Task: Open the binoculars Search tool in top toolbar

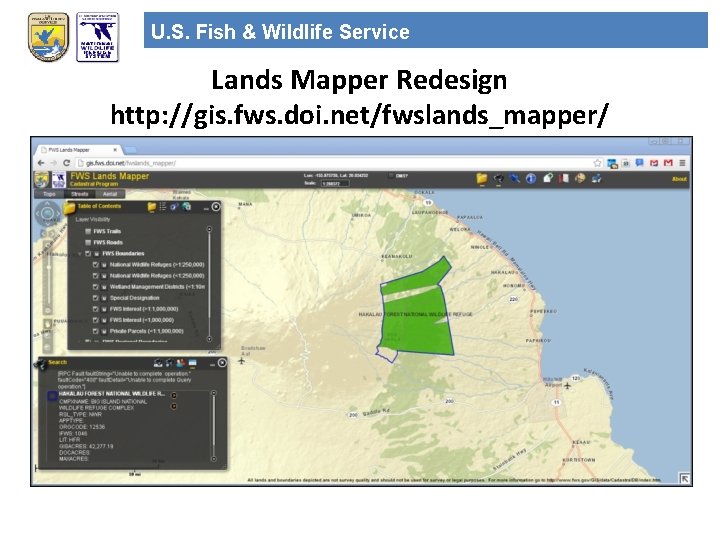Action: click(x=498, y=179)
